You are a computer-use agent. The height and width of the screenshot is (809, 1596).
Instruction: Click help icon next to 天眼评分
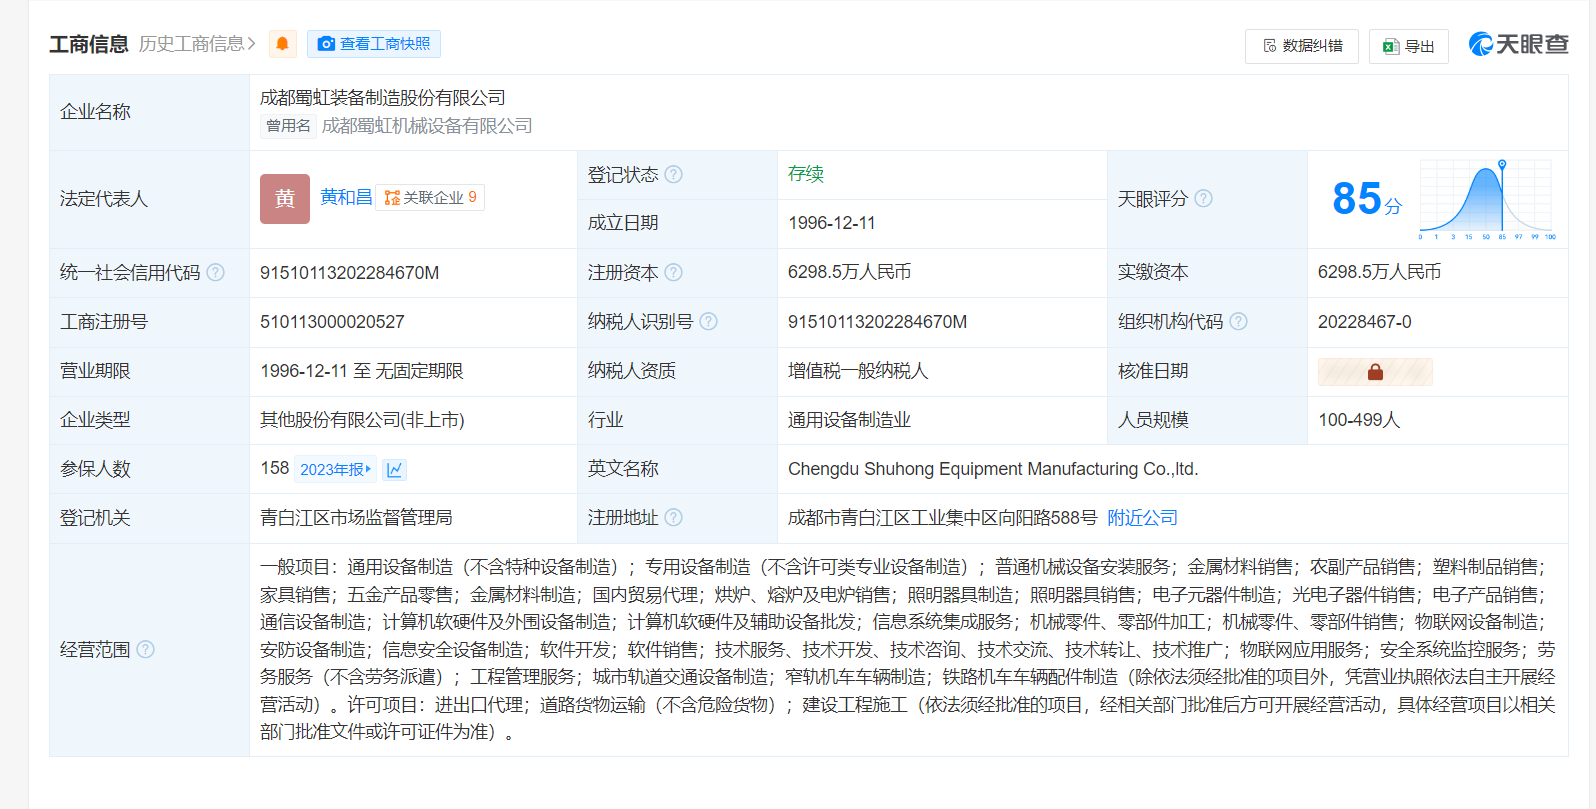coord(1204,198)
